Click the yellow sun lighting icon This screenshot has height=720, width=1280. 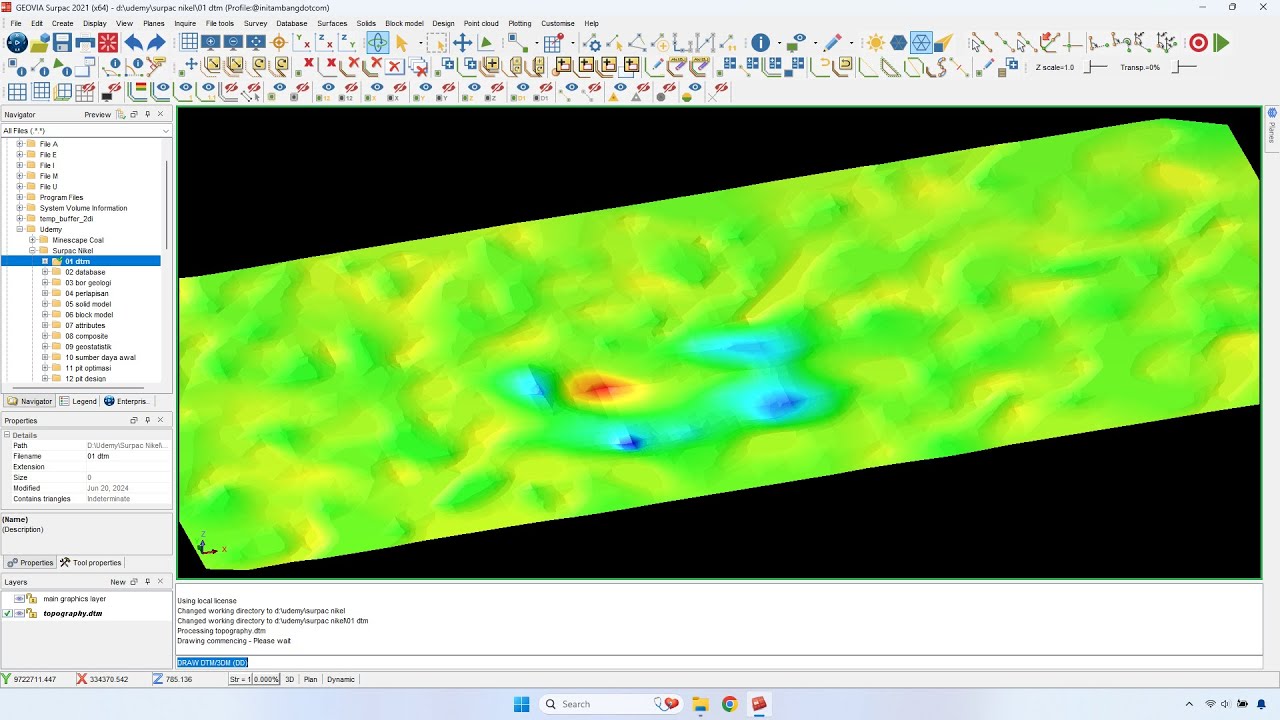pyautogui.click(x=876, y=43)
